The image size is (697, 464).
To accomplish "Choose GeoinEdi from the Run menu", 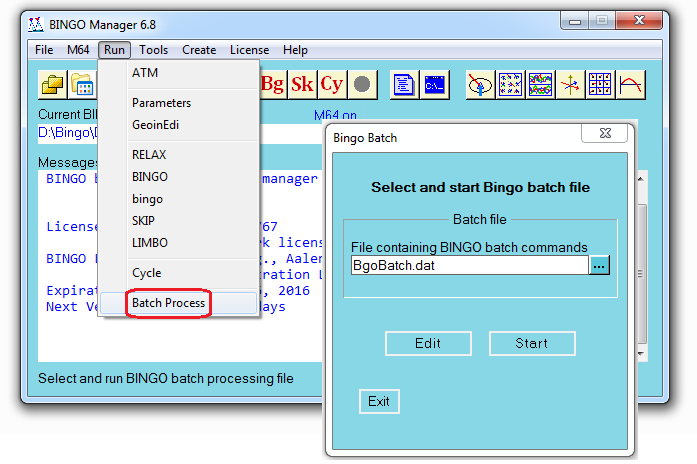I will pyautogui.click(x=179, y=125).
